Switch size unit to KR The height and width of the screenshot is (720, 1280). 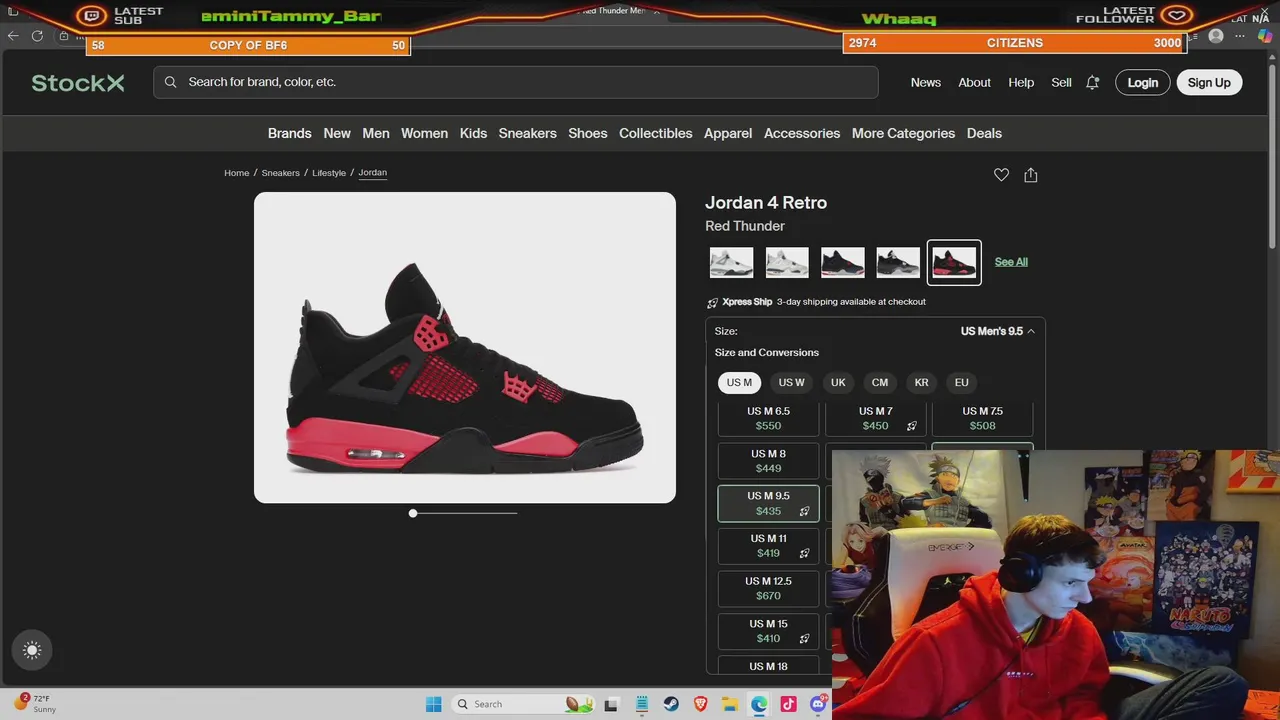point(921,382)
